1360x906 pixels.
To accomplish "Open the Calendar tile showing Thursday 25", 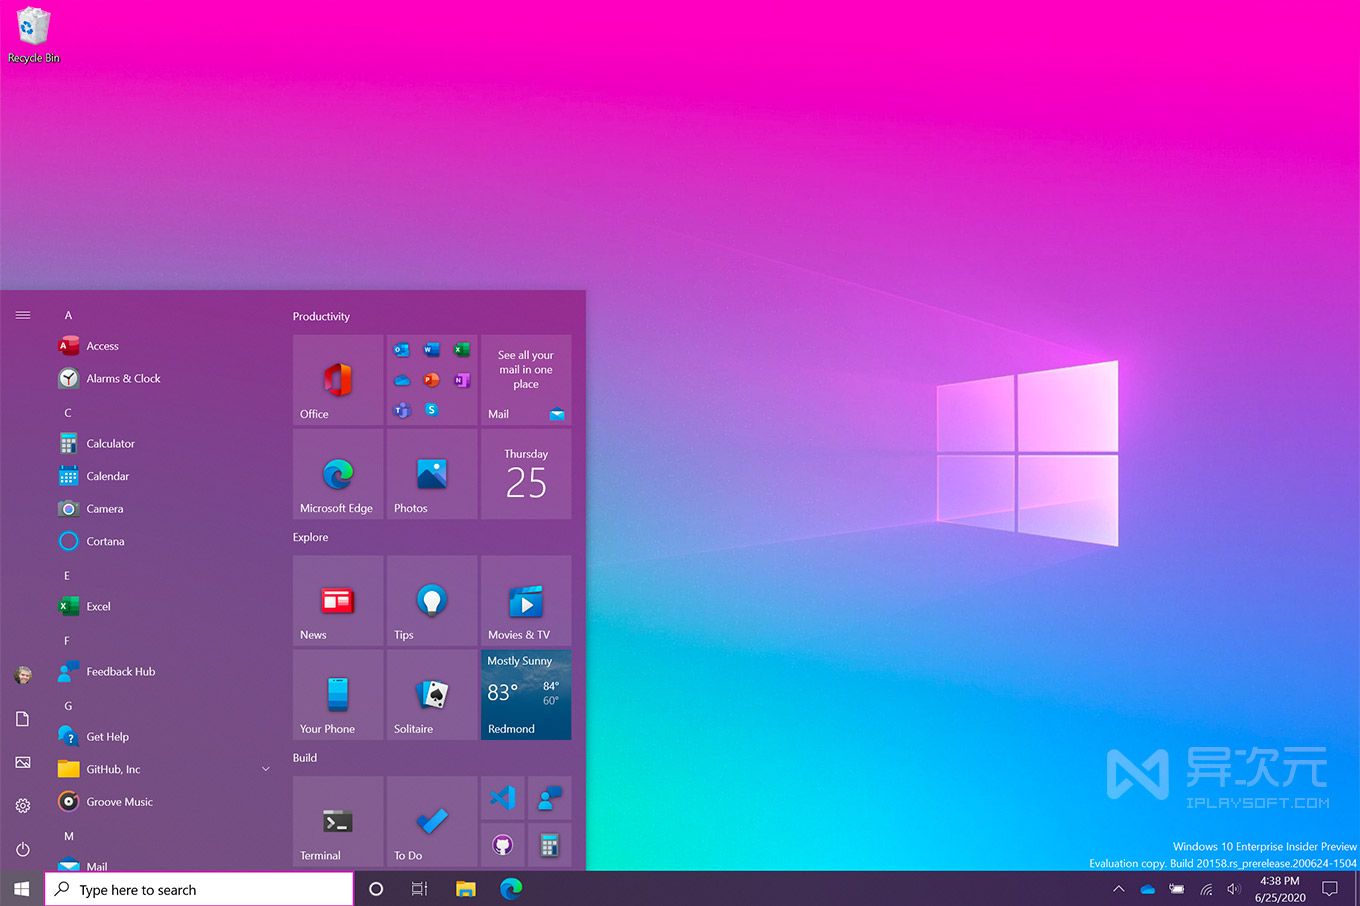I will click(x=525, y=474).
